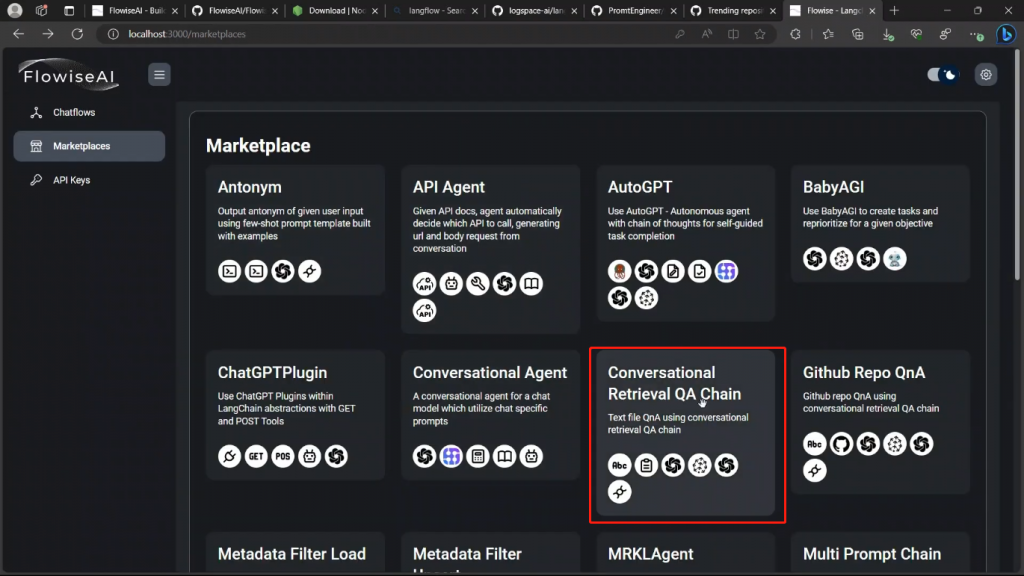Toggle the dark mode switch

pyautogui.click(x=942, y=75)
